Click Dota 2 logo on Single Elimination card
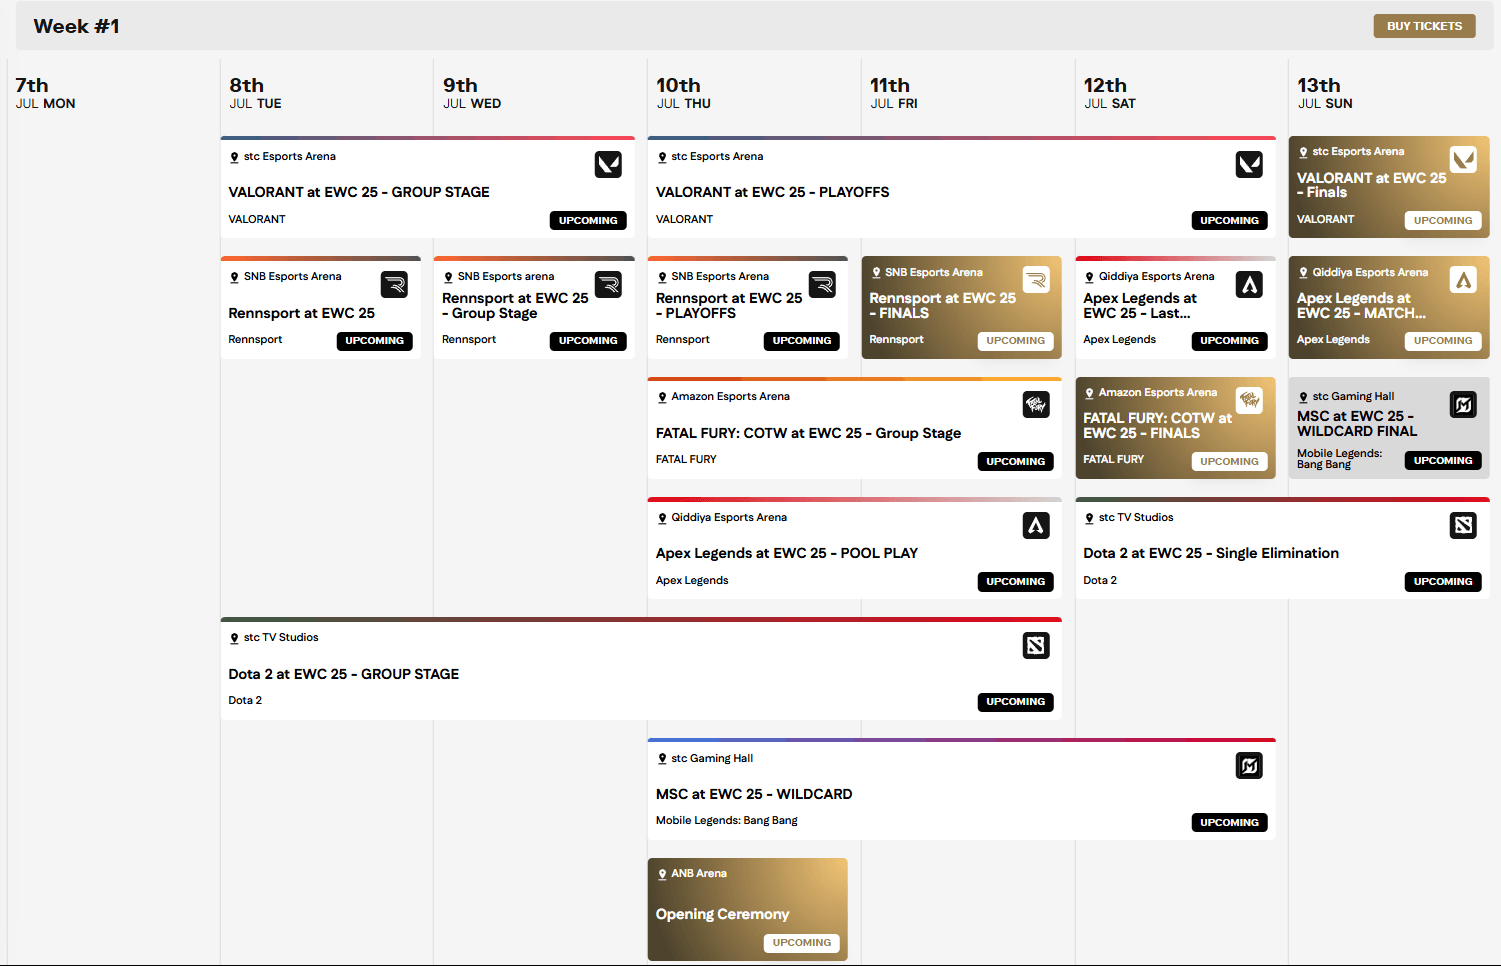Screen dimensions: 1501x966 coord(1463,525)
